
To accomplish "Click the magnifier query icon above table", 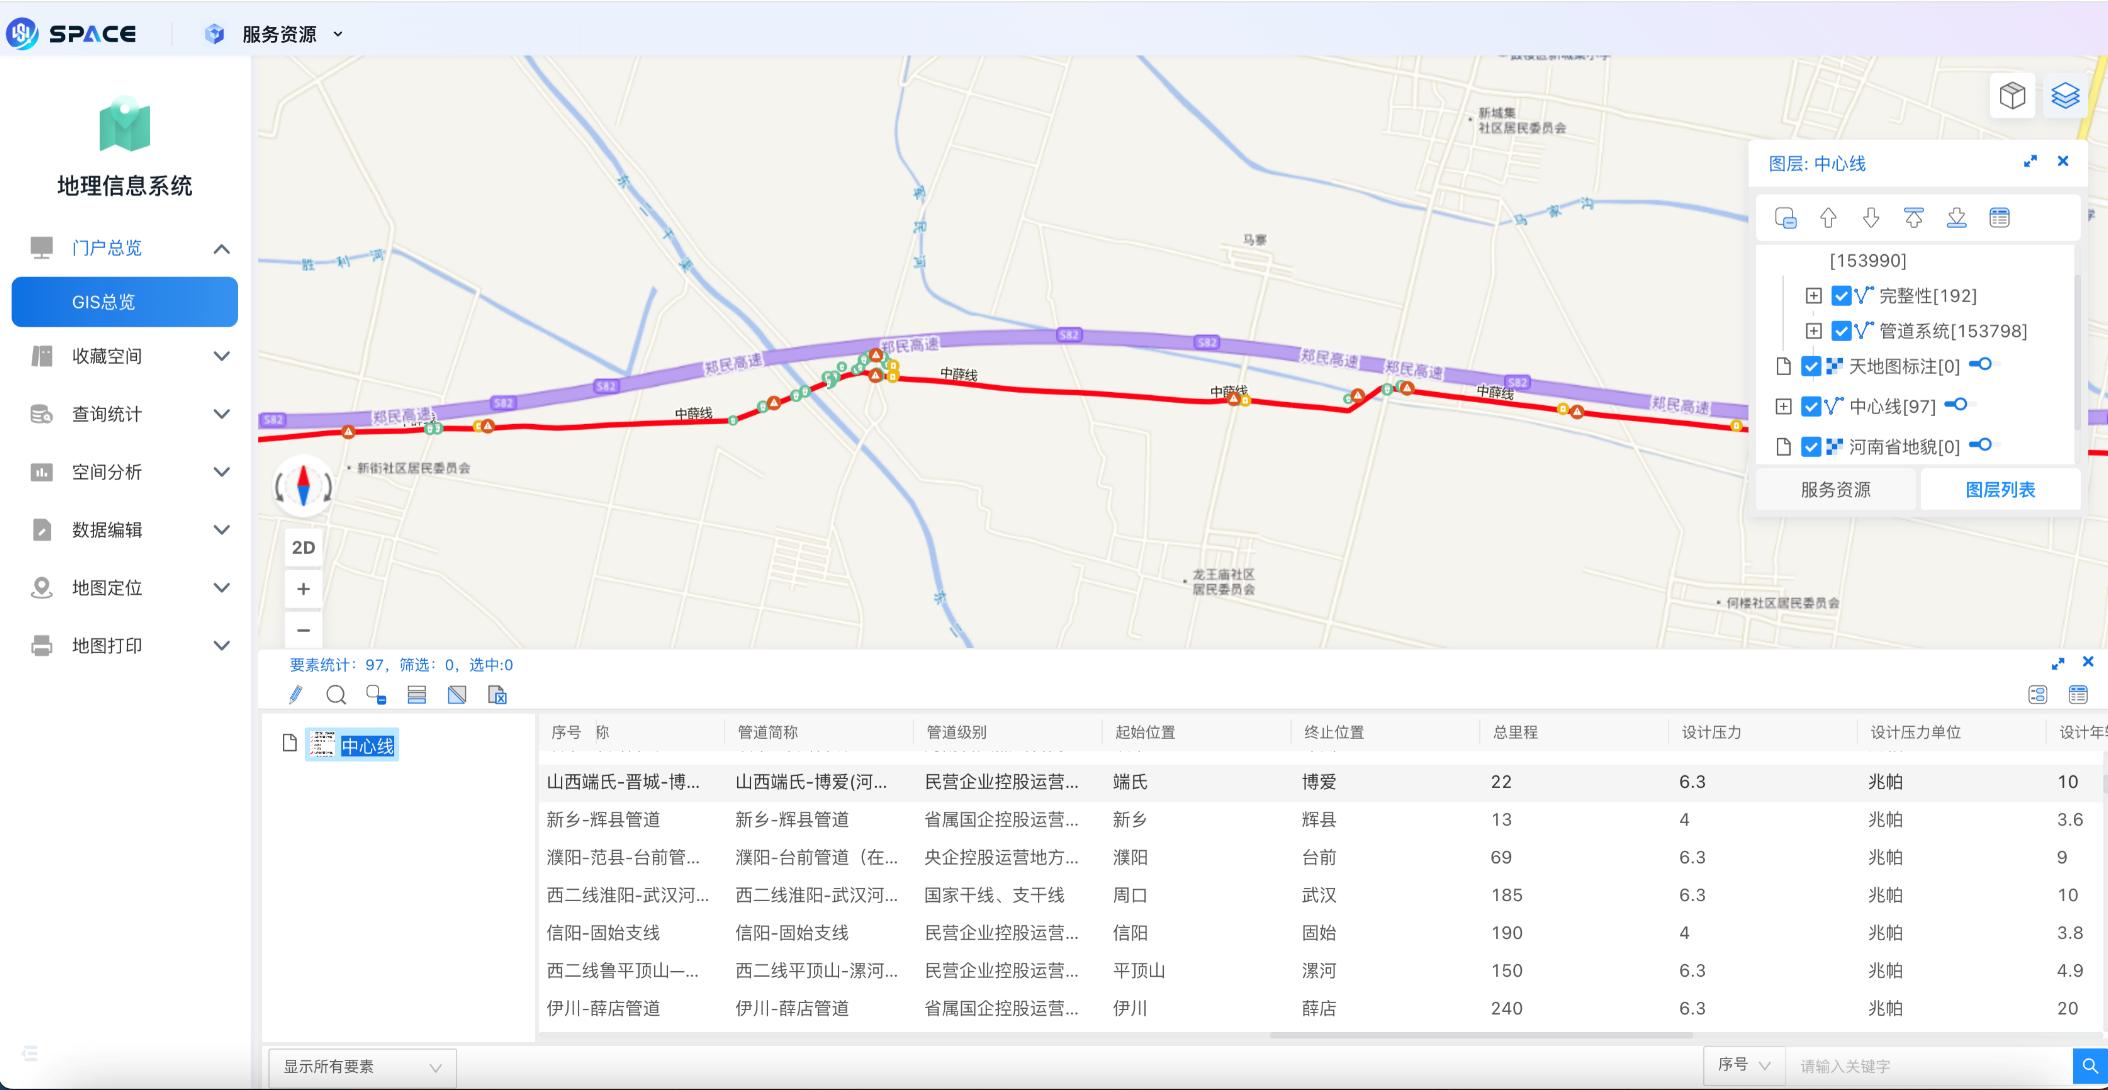I will pos(336,694).
